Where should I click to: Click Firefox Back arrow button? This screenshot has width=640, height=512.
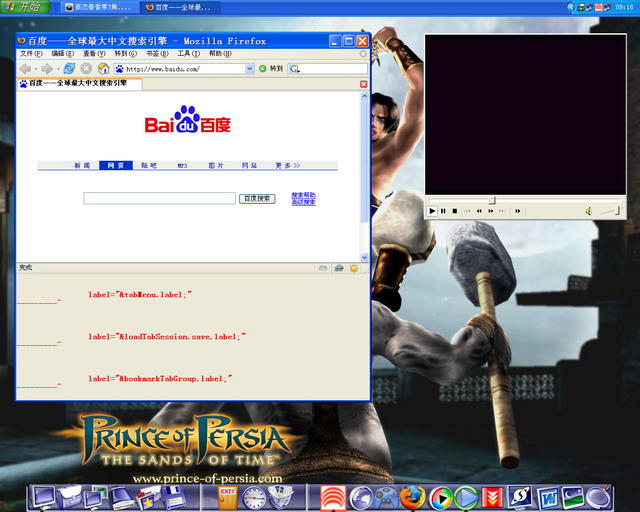click(x=25, y=69)
